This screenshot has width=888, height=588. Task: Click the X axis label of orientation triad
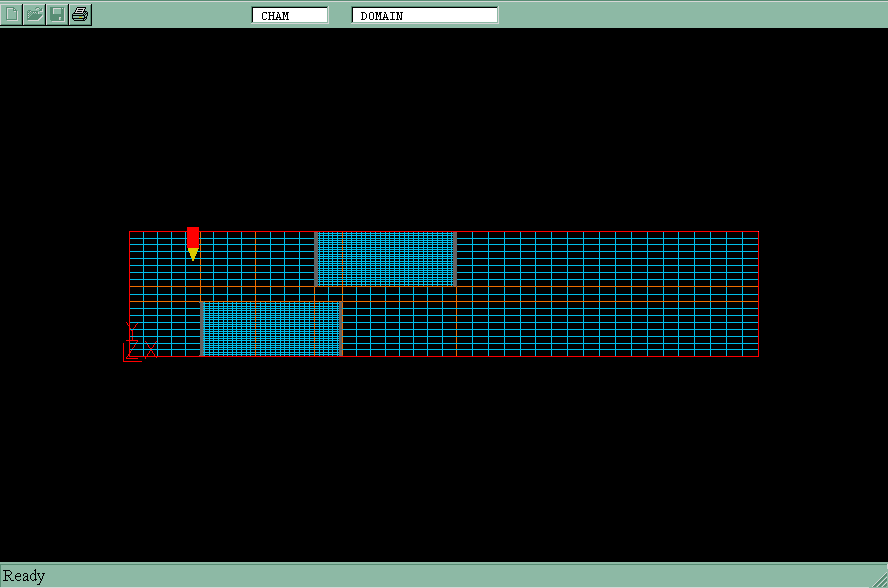(151, 349)
